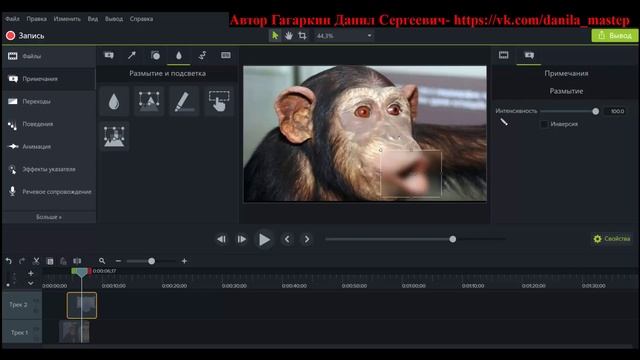
Task: Select the arrow edit mode tool above canvas
Action: [x=275, y=36]
